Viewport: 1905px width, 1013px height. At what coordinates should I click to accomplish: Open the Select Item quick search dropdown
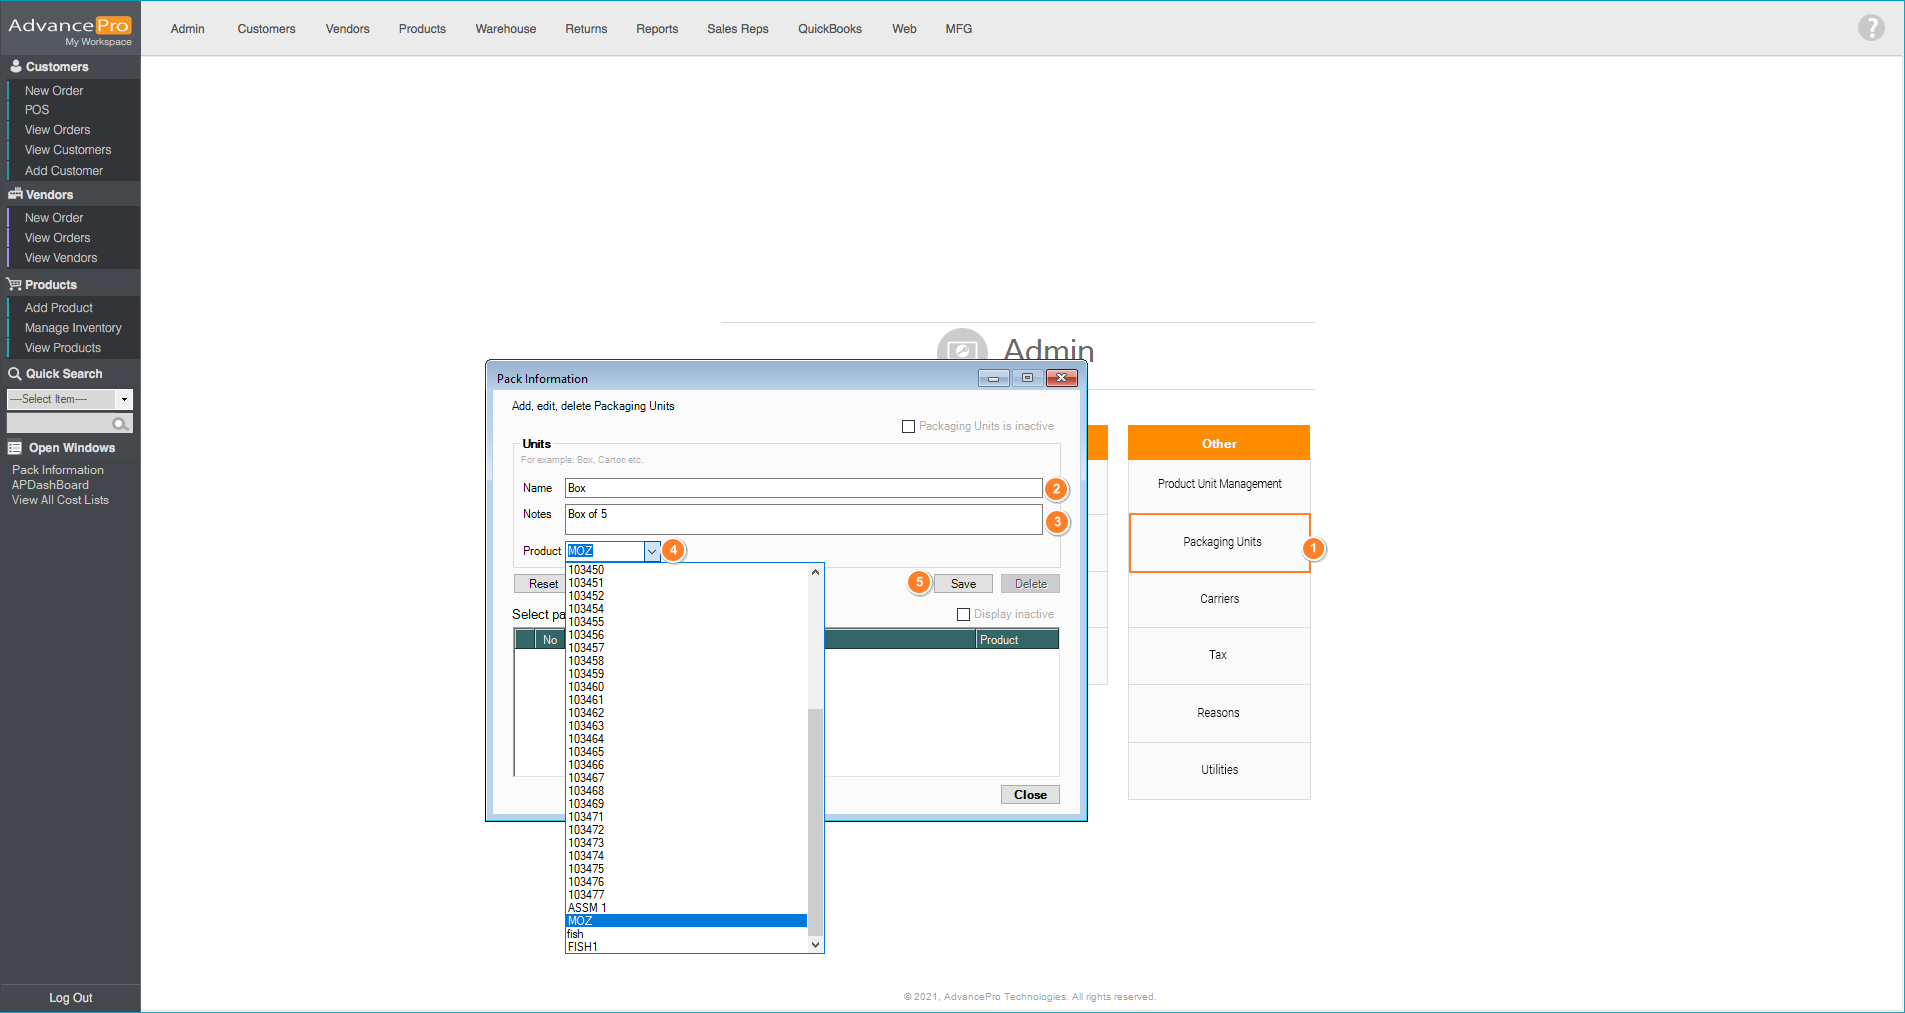click(x=124, y=399)
